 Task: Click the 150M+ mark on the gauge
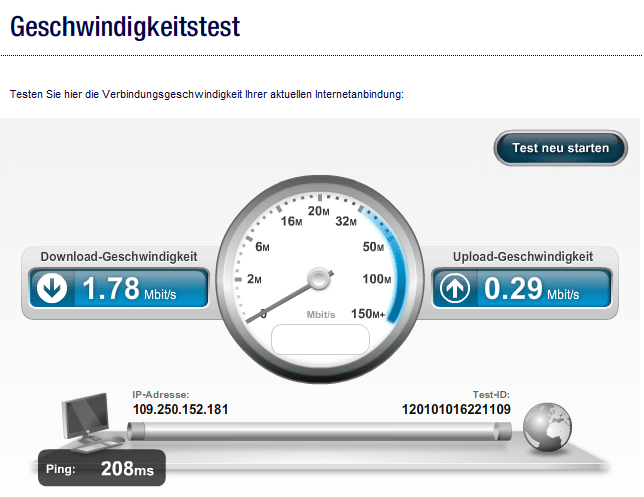[368, 314]
